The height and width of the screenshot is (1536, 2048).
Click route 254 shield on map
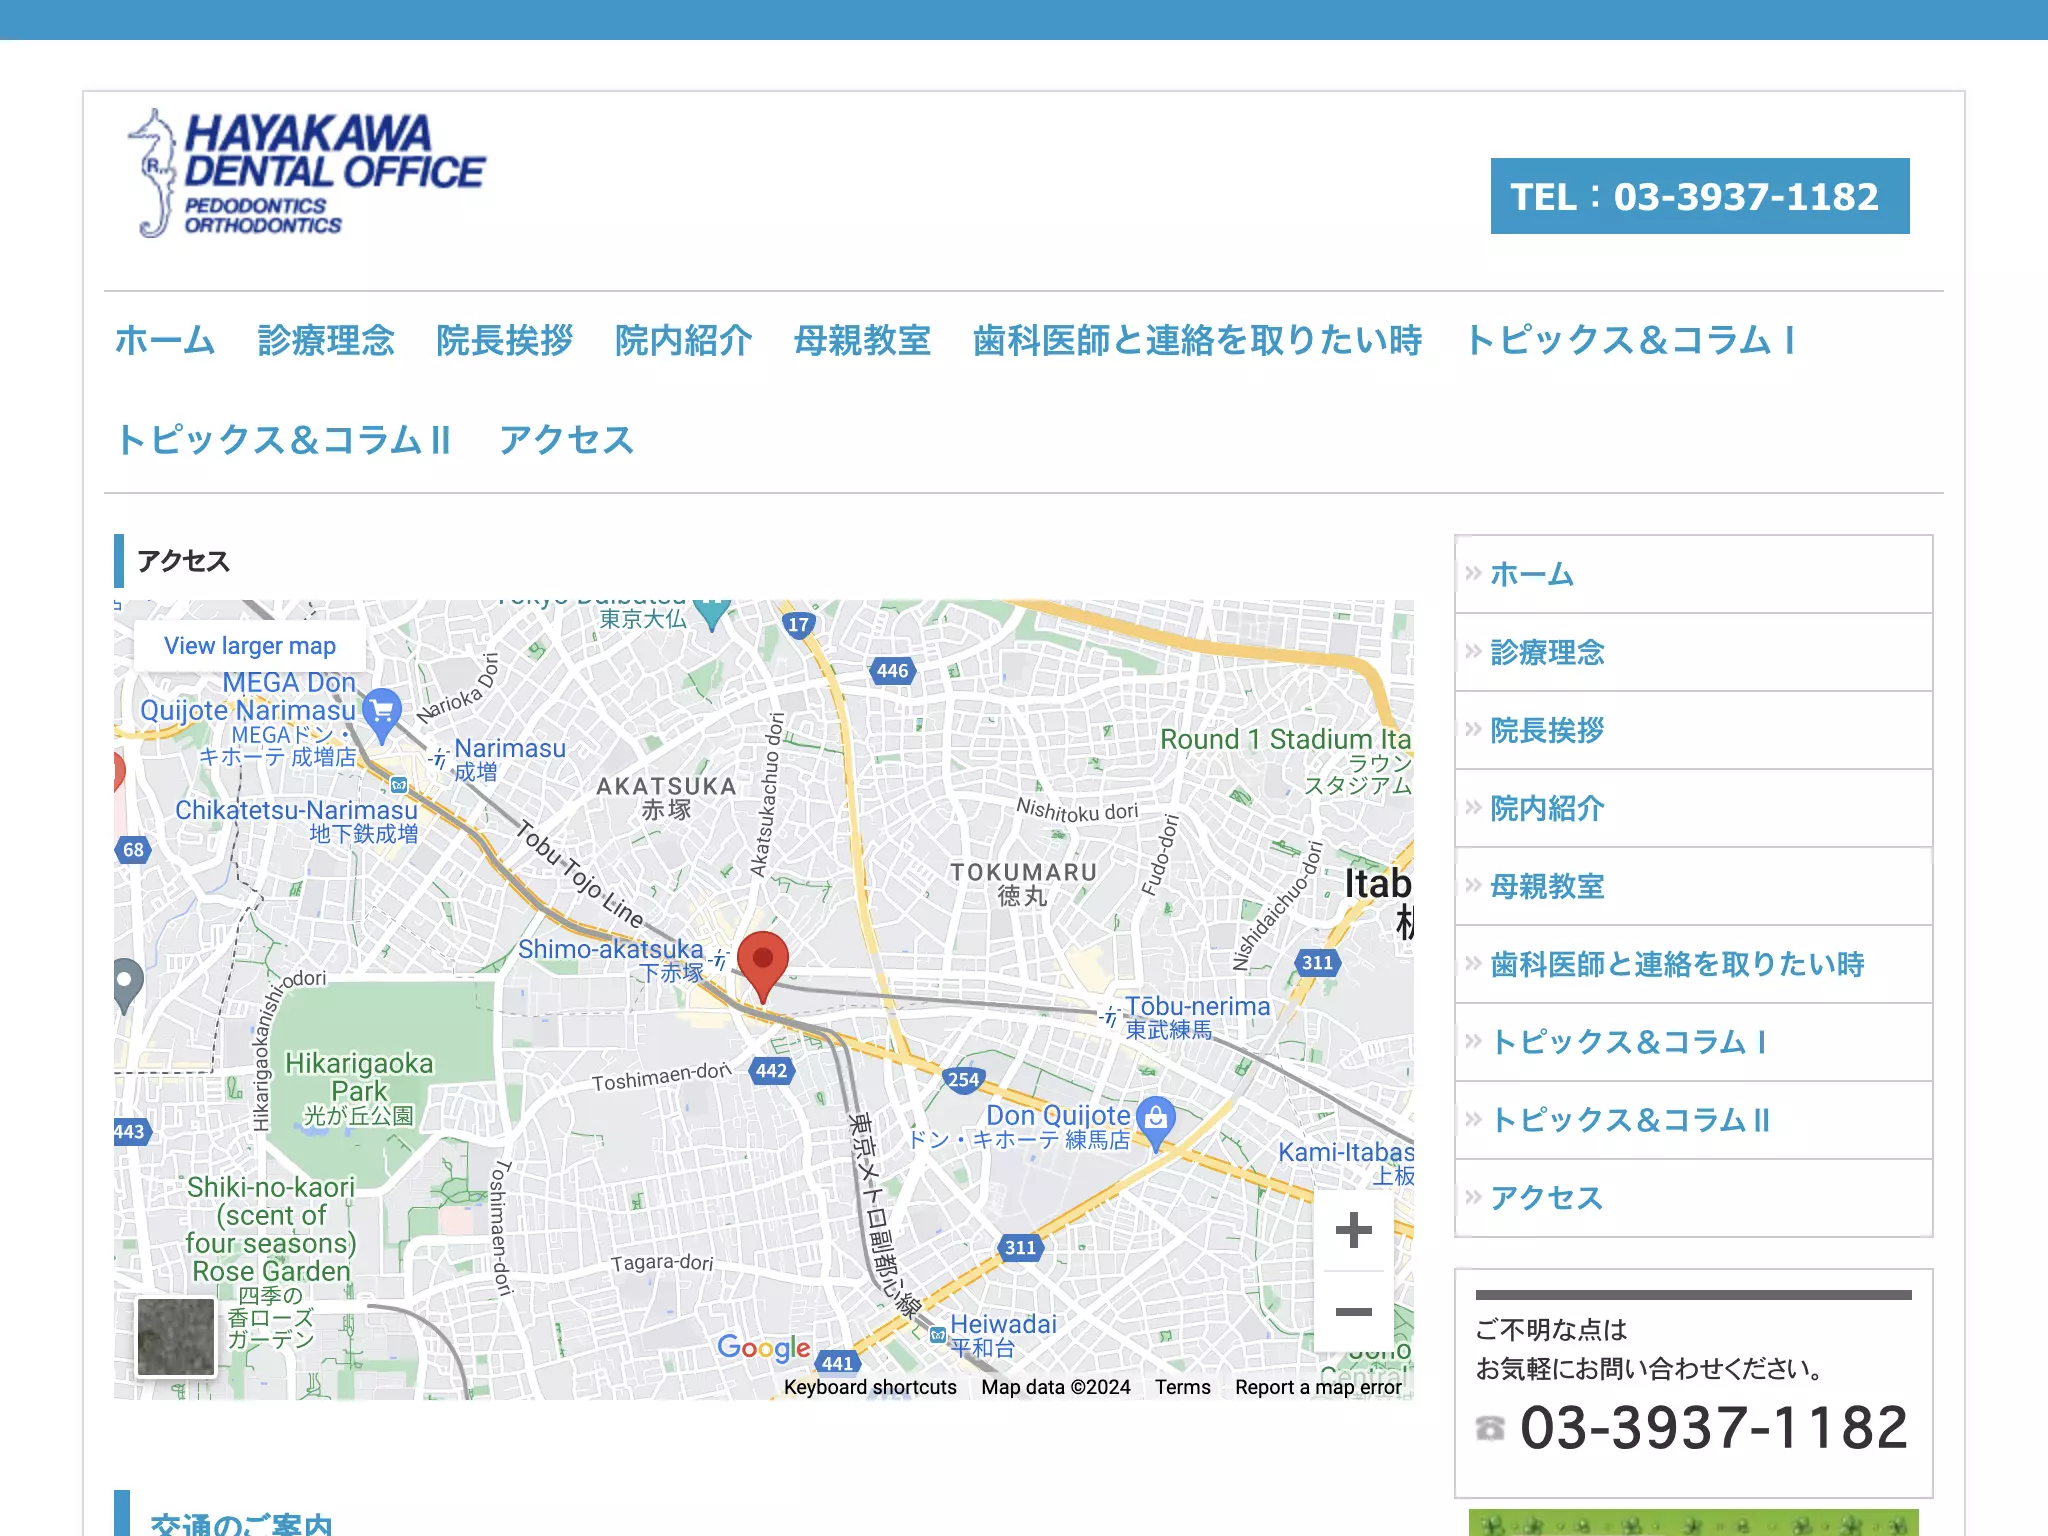963,1079
